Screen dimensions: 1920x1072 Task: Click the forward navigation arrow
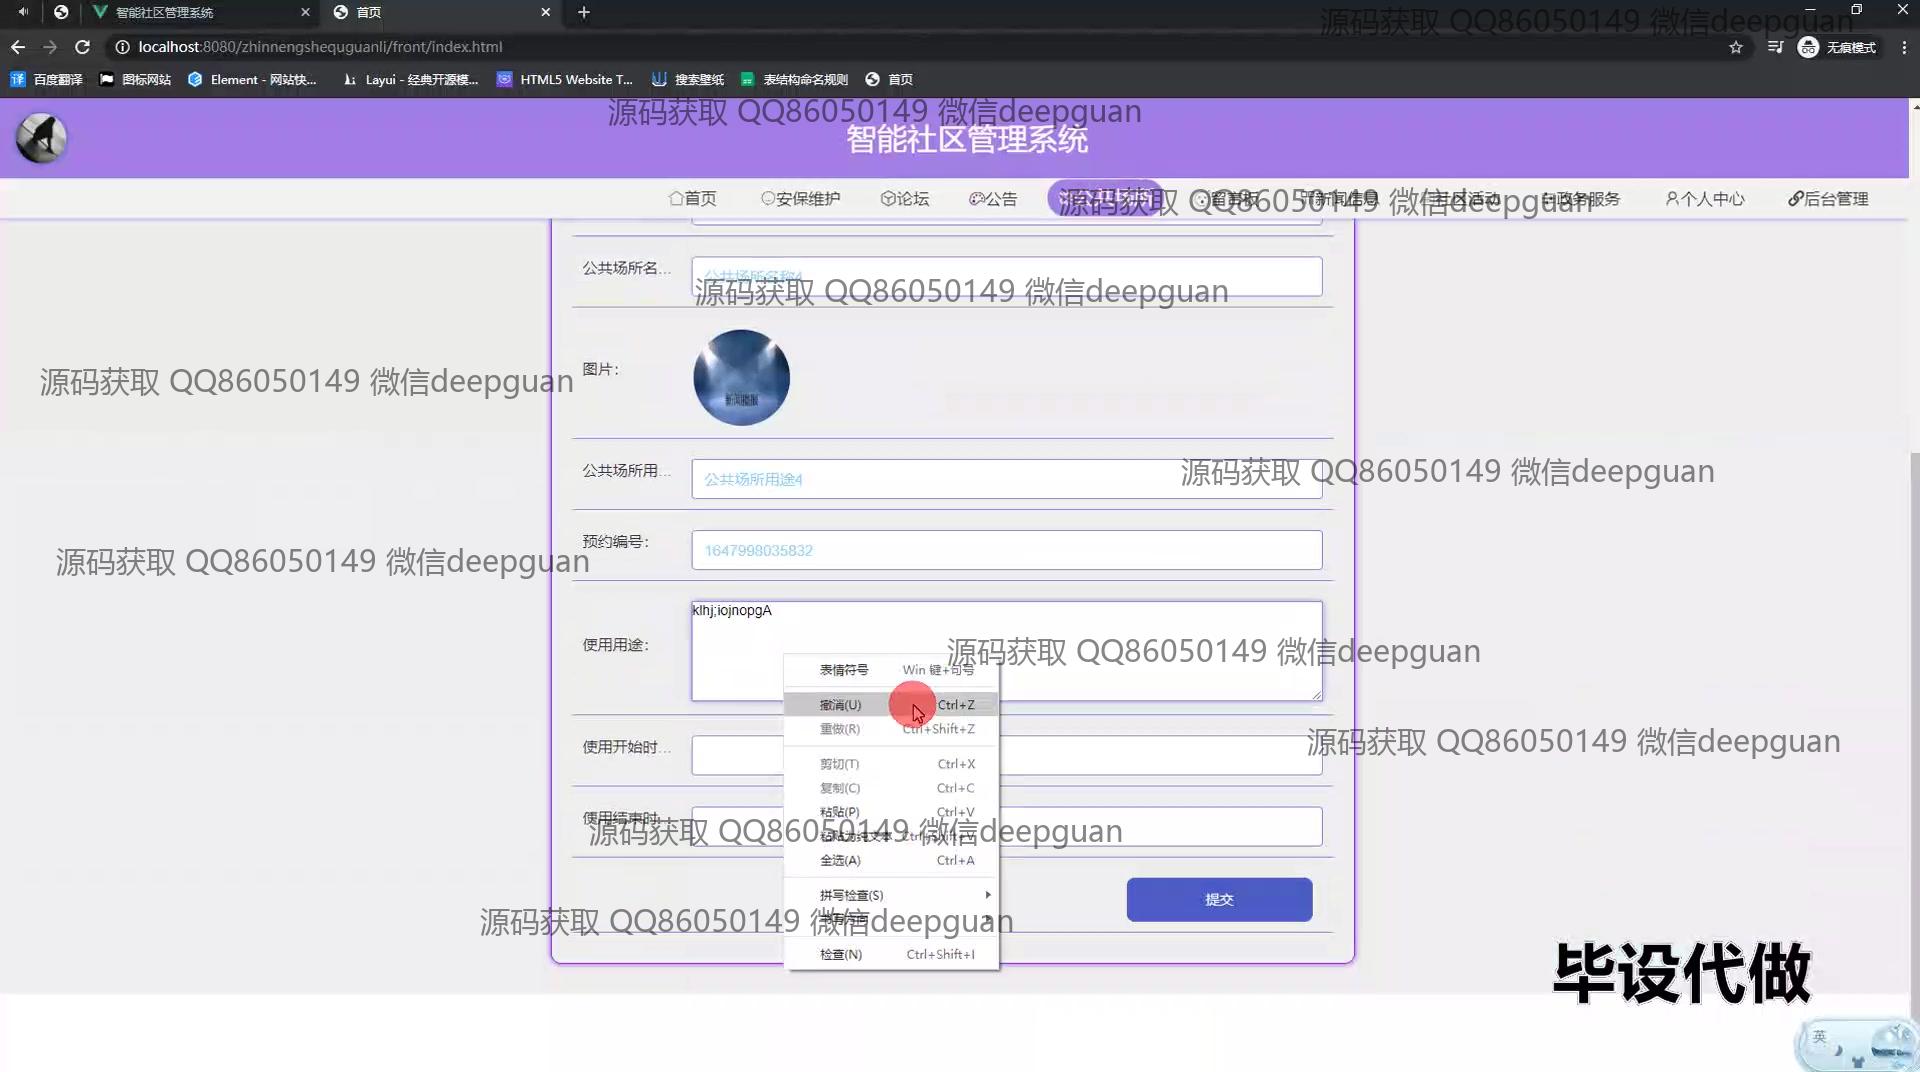click(x=50, y=47)
